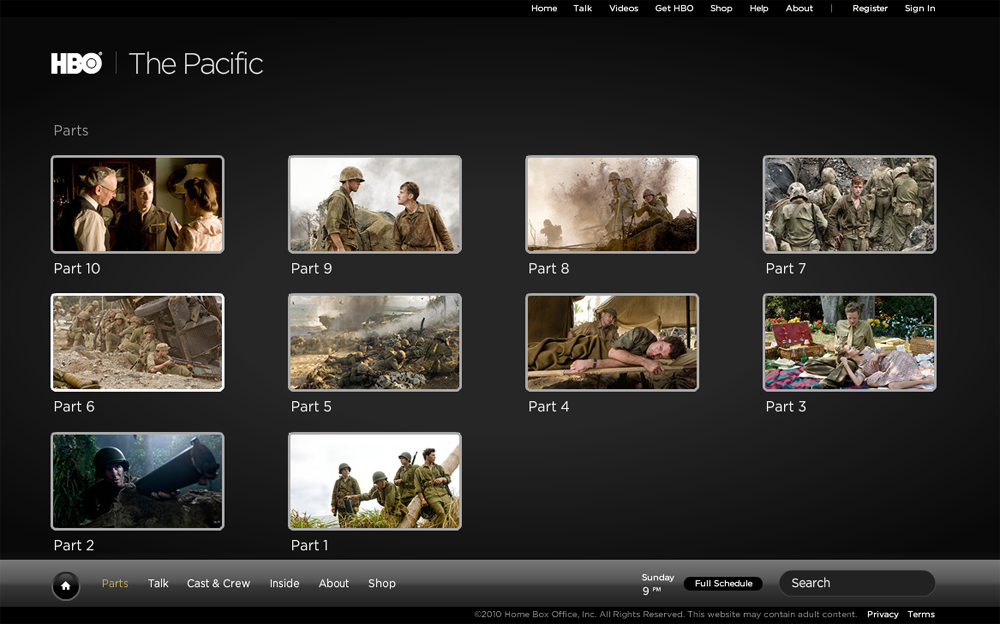
Task: Click the Part 6 caption text
Action: click(74, 406)
